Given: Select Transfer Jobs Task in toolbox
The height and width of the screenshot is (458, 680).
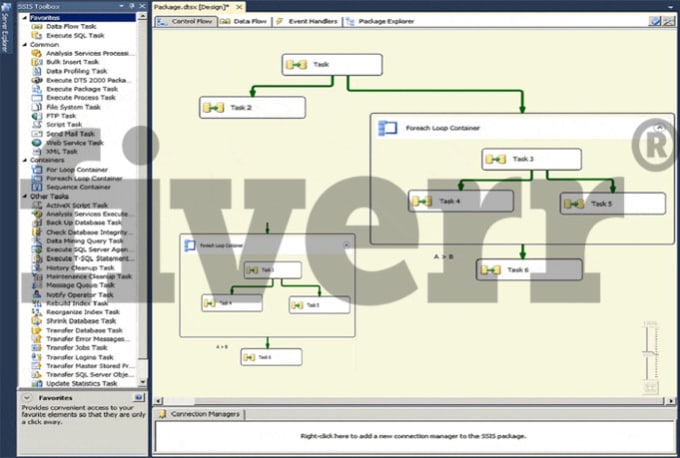Looking at the screenshot, I should pyautogui.click(x=77, y=347).
